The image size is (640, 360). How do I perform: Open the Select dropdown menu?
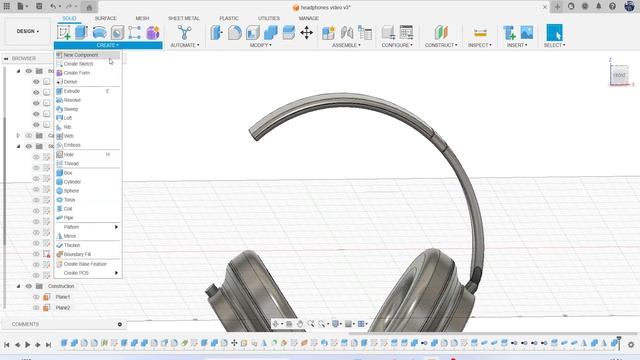pos(554,45)
